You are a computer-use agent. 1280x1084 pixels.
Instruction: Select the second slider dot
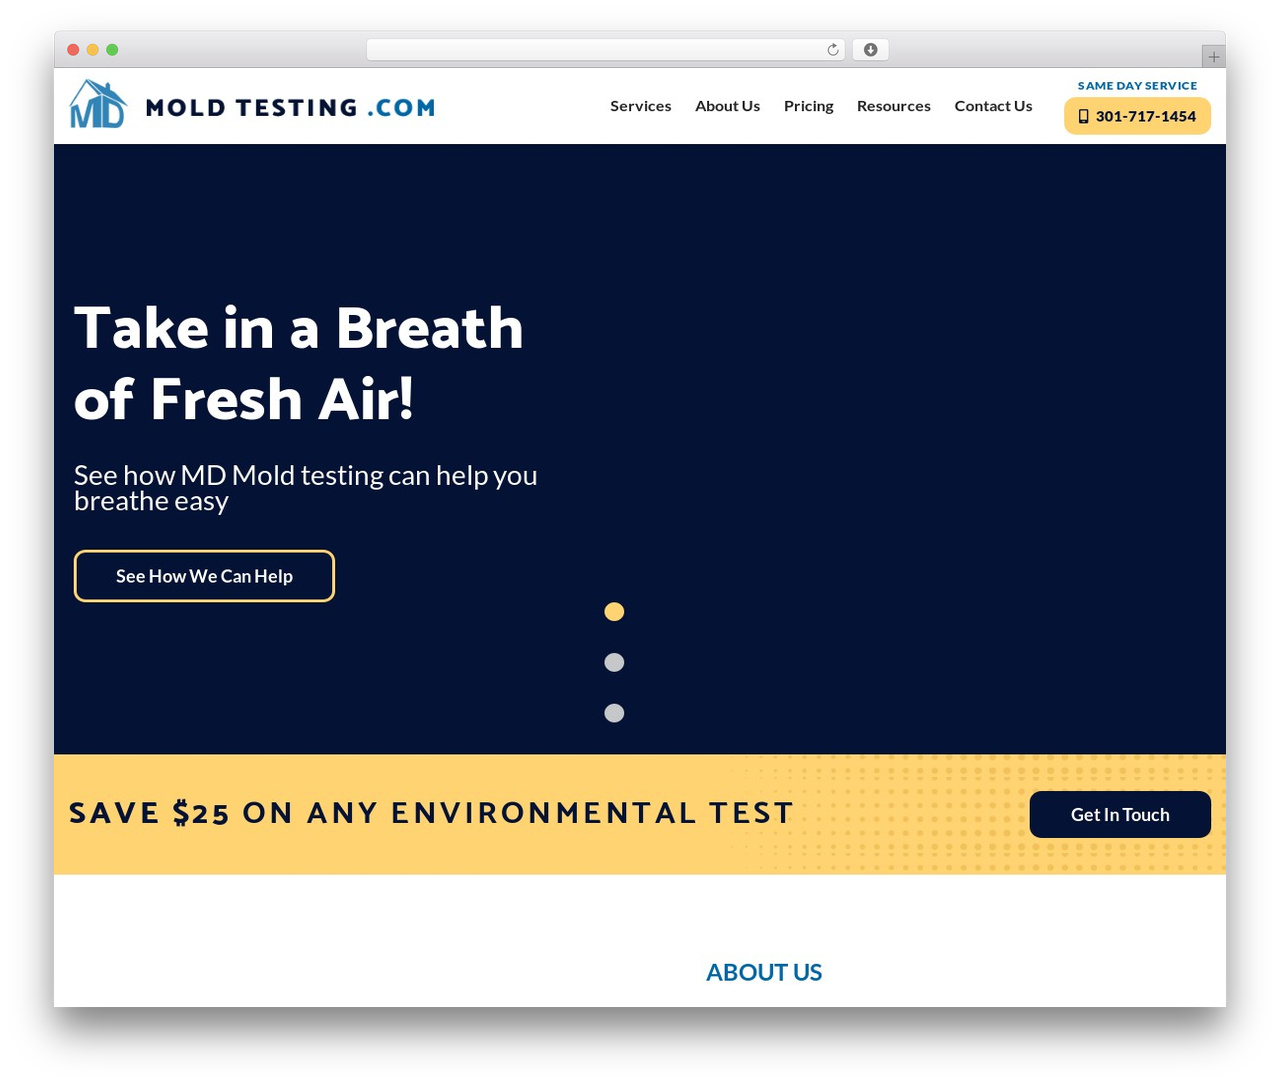614,662
